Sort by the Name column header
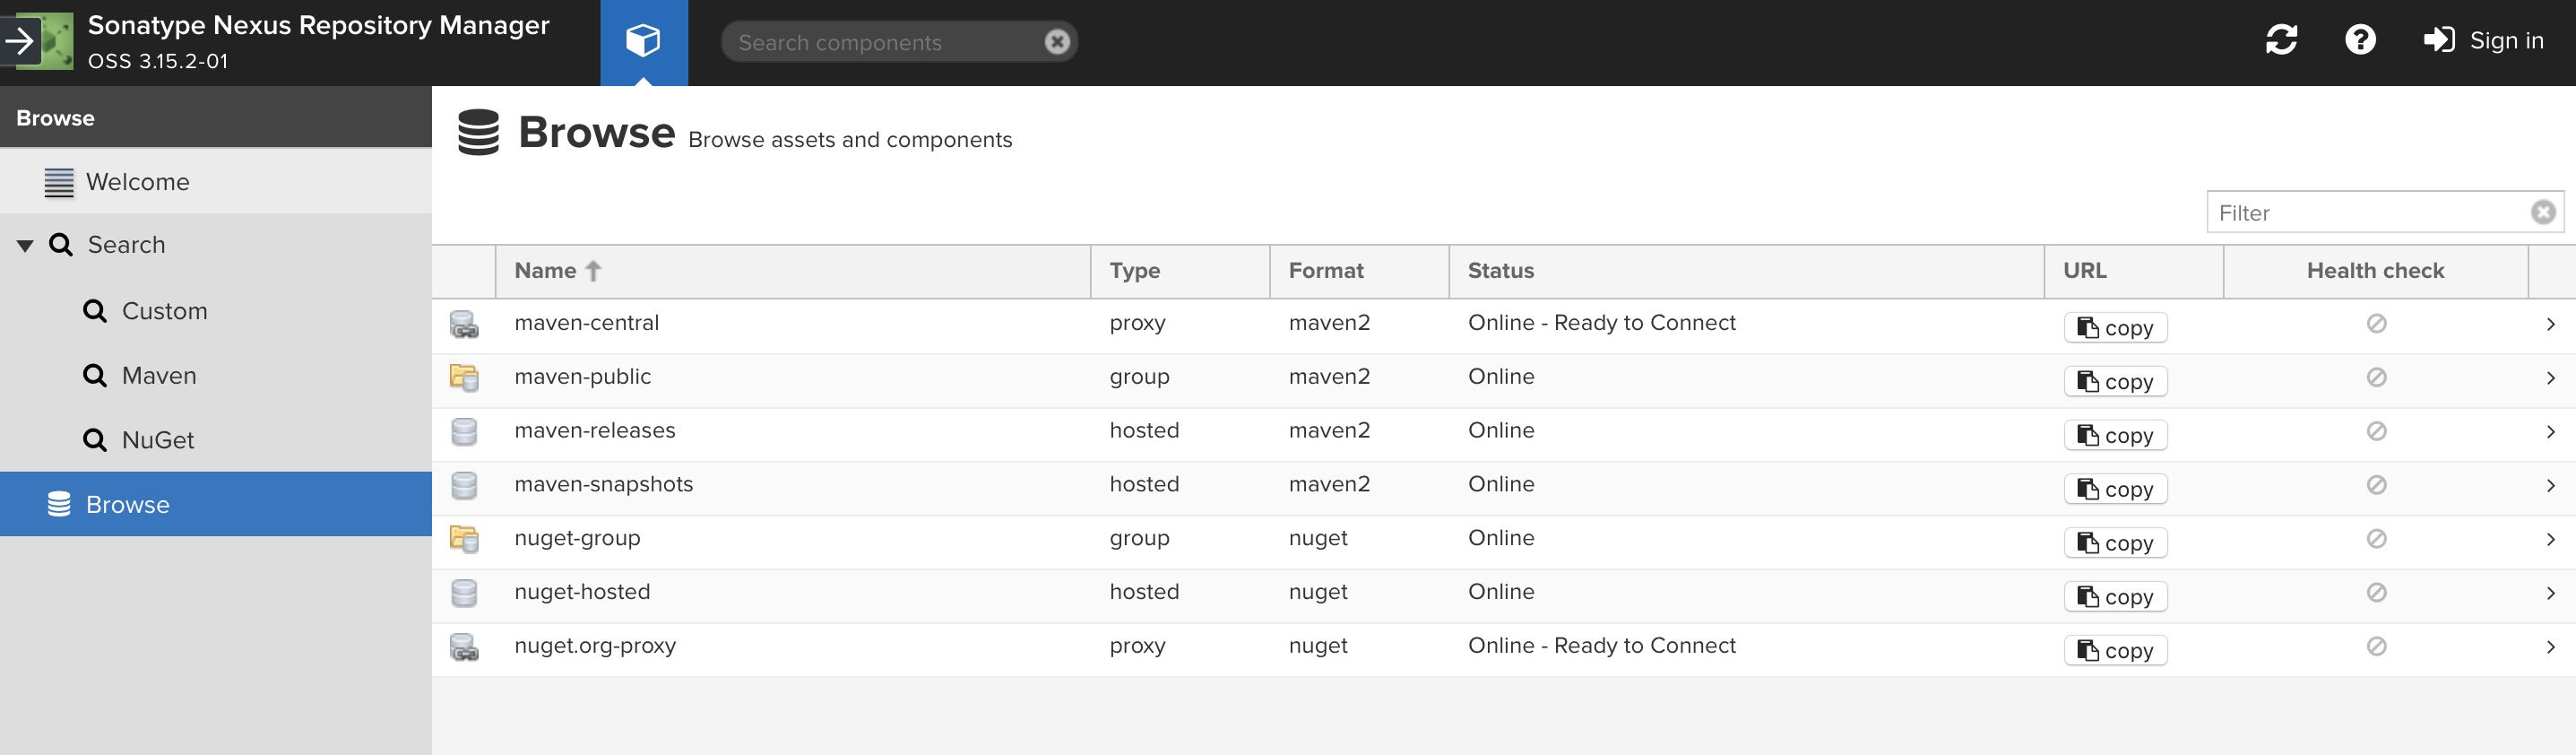The image size is (2576, 755). tap(546, 271)
